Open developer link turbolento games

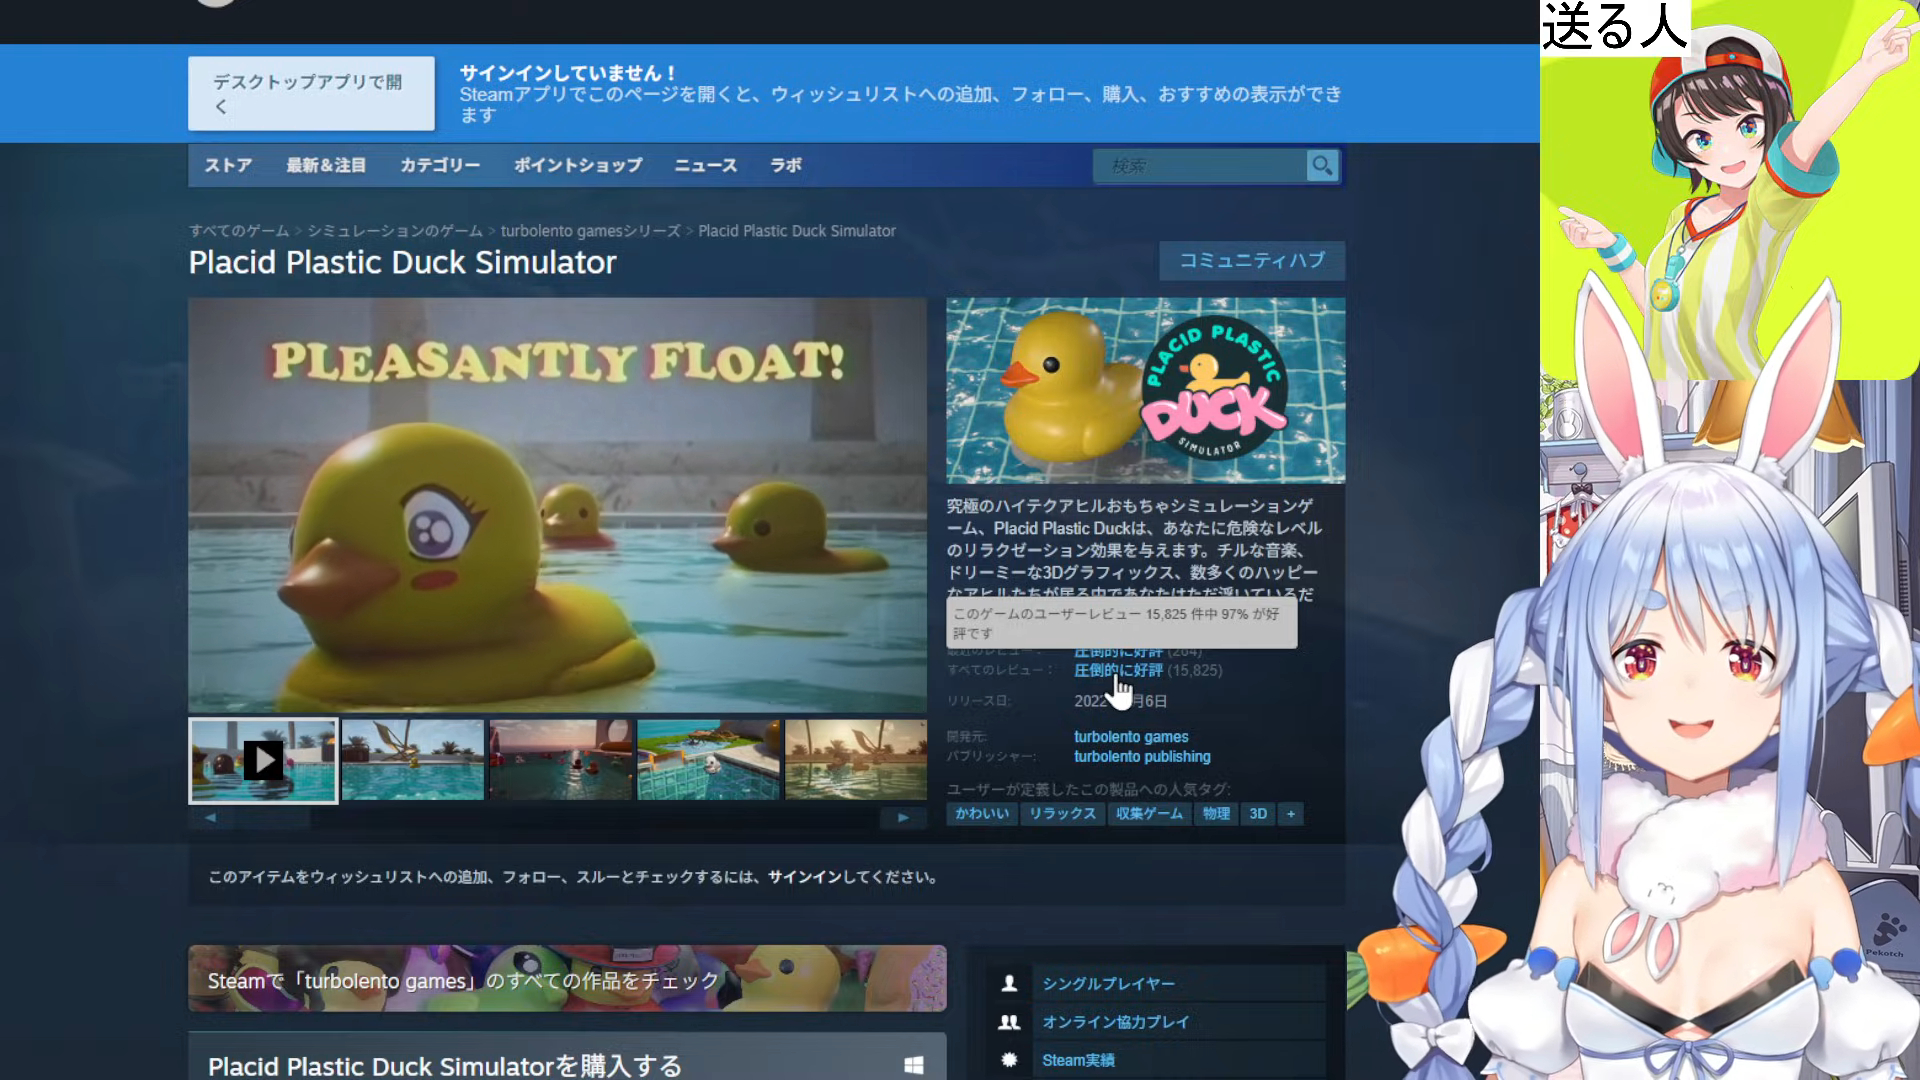click(x=1131, y=737)
